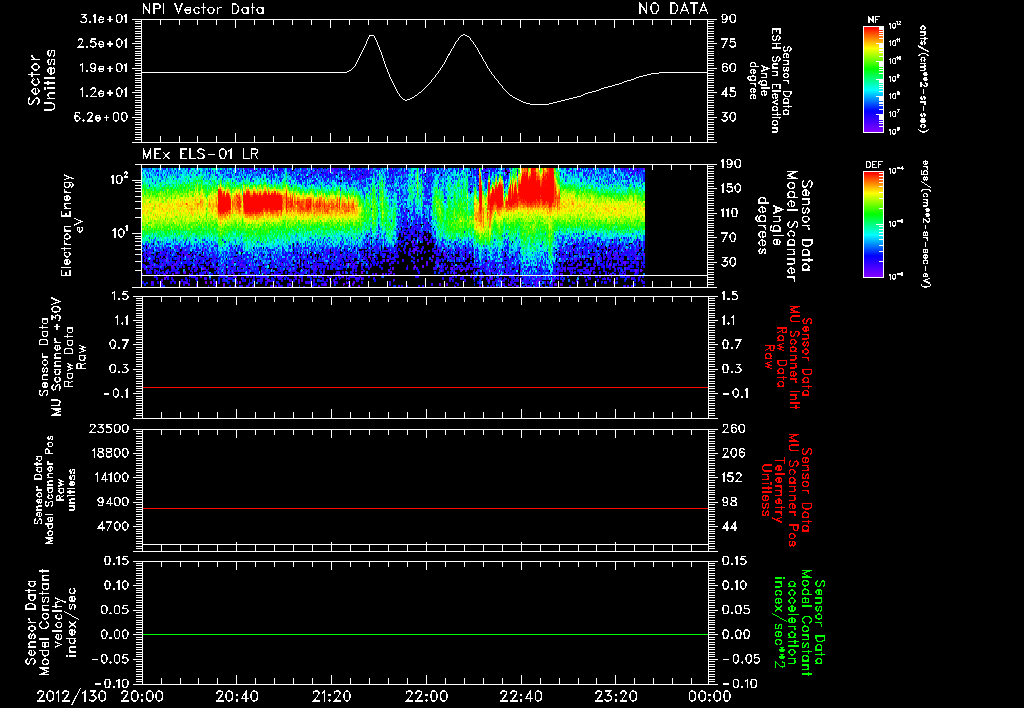
Task: Click the "9400" scanner position tick value
Action: tap(113, 502)
